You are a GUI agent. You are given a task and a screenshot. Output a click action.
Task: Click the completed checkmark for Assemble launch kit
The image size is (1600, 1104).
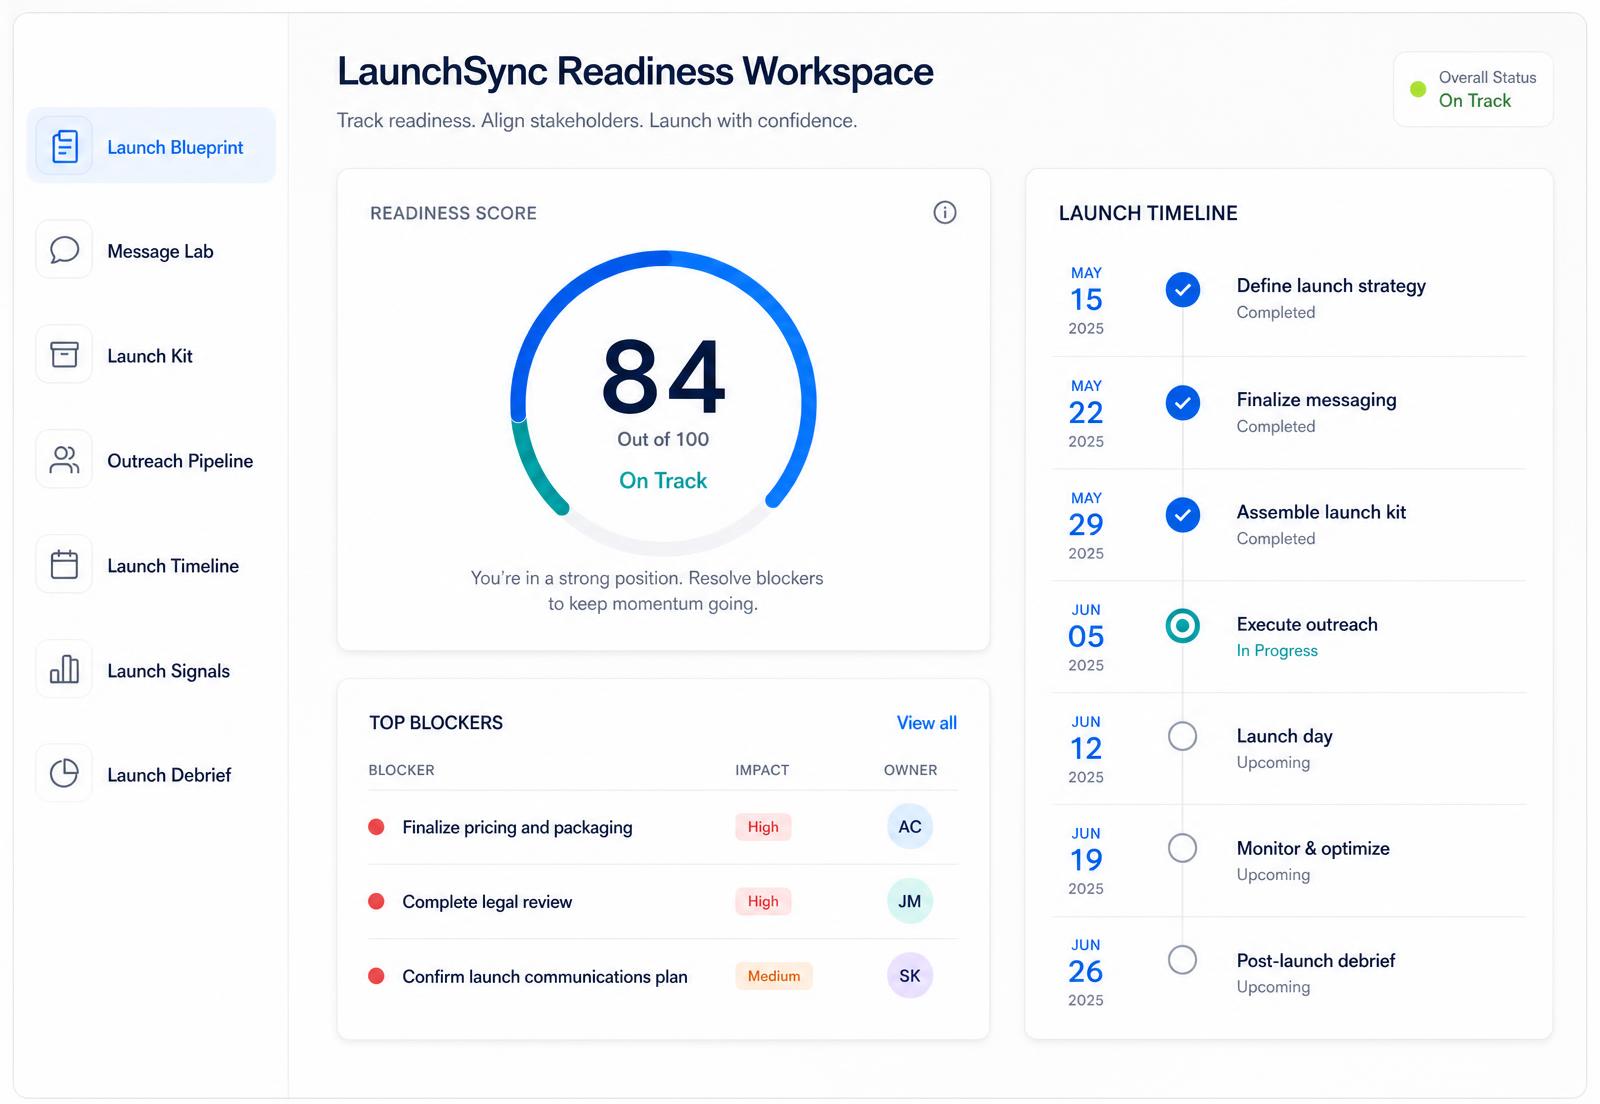point(1183,515)
